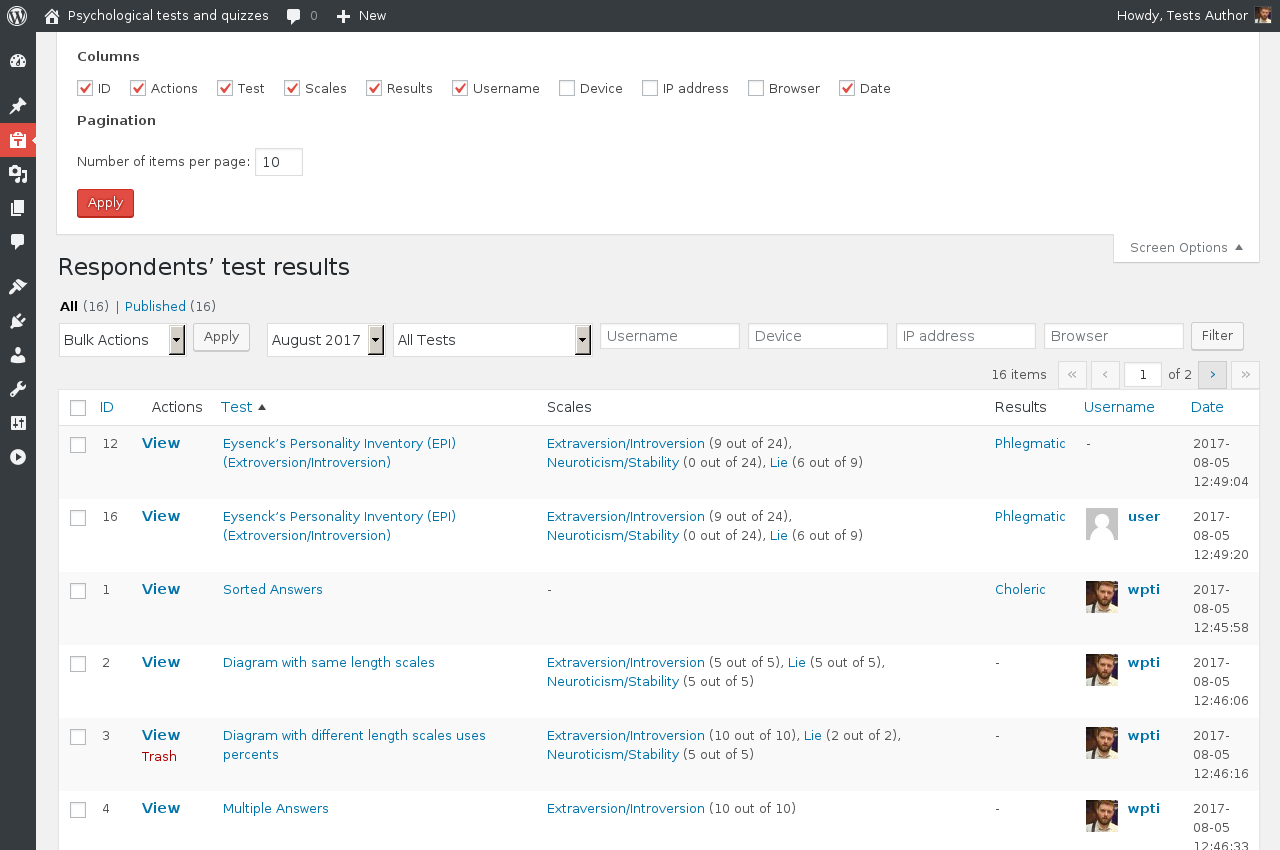The image size is (1280, 850).
Task: Open the Published results filter link
Action: [x=155, y=306]
